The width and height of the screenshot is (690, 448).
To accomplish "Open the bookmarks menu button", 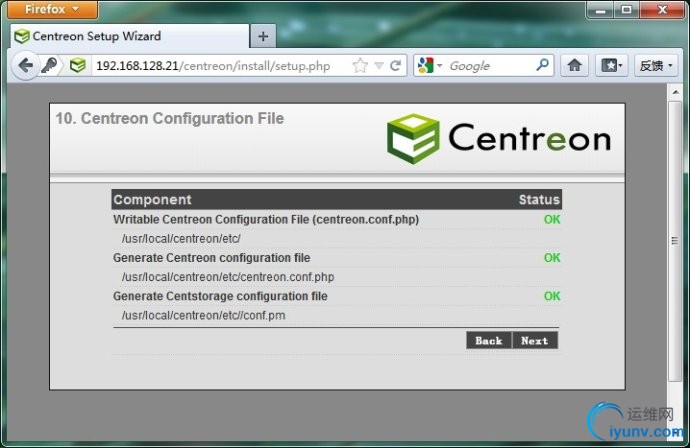I will 611,66.
